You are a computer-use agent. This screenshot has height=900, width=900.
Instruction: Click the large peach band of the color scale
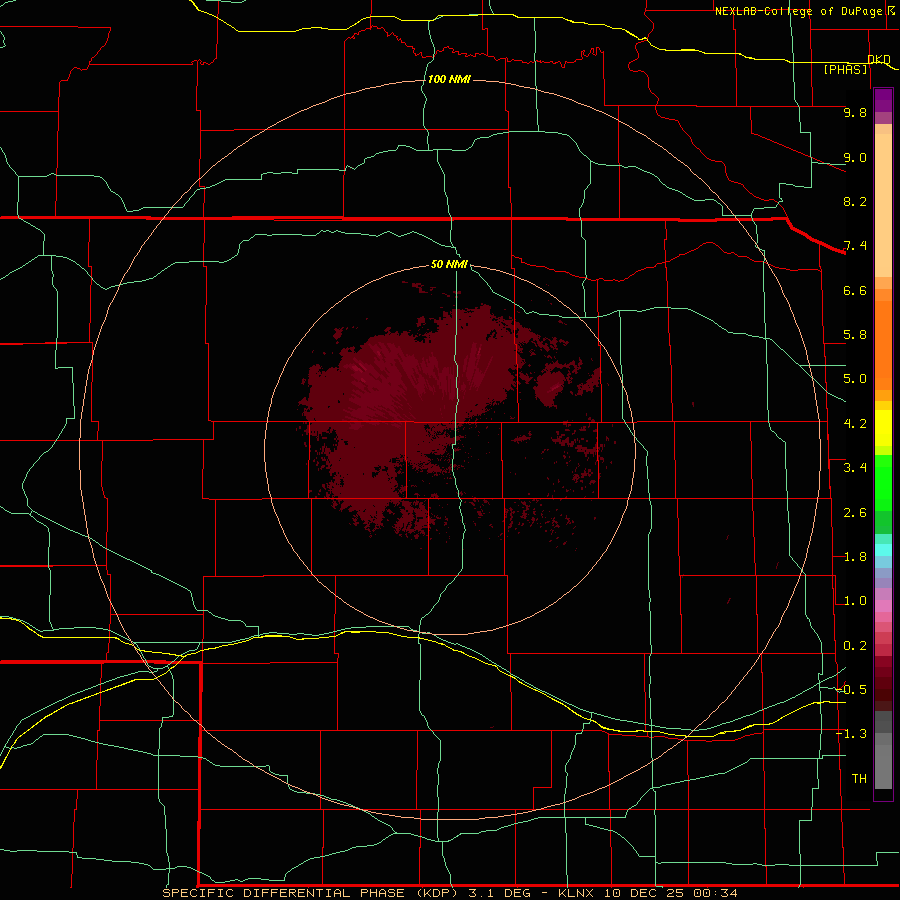[883, 205]
